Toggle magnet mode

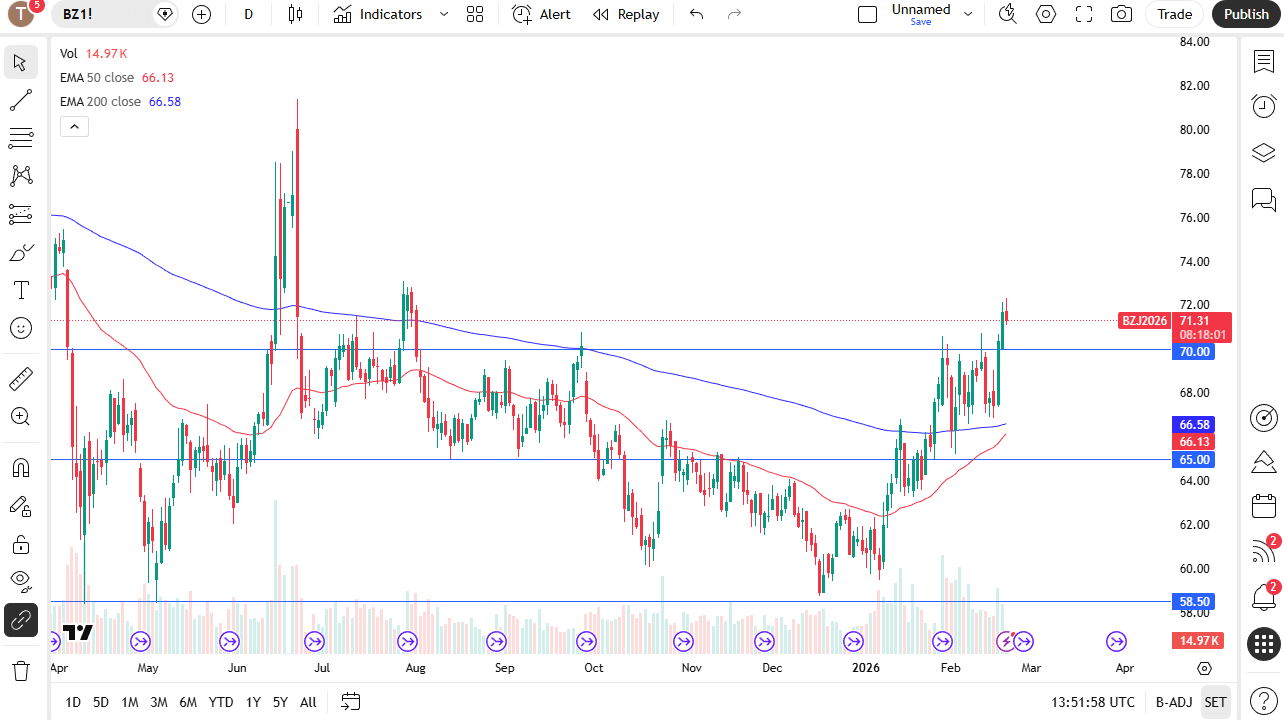20,468
